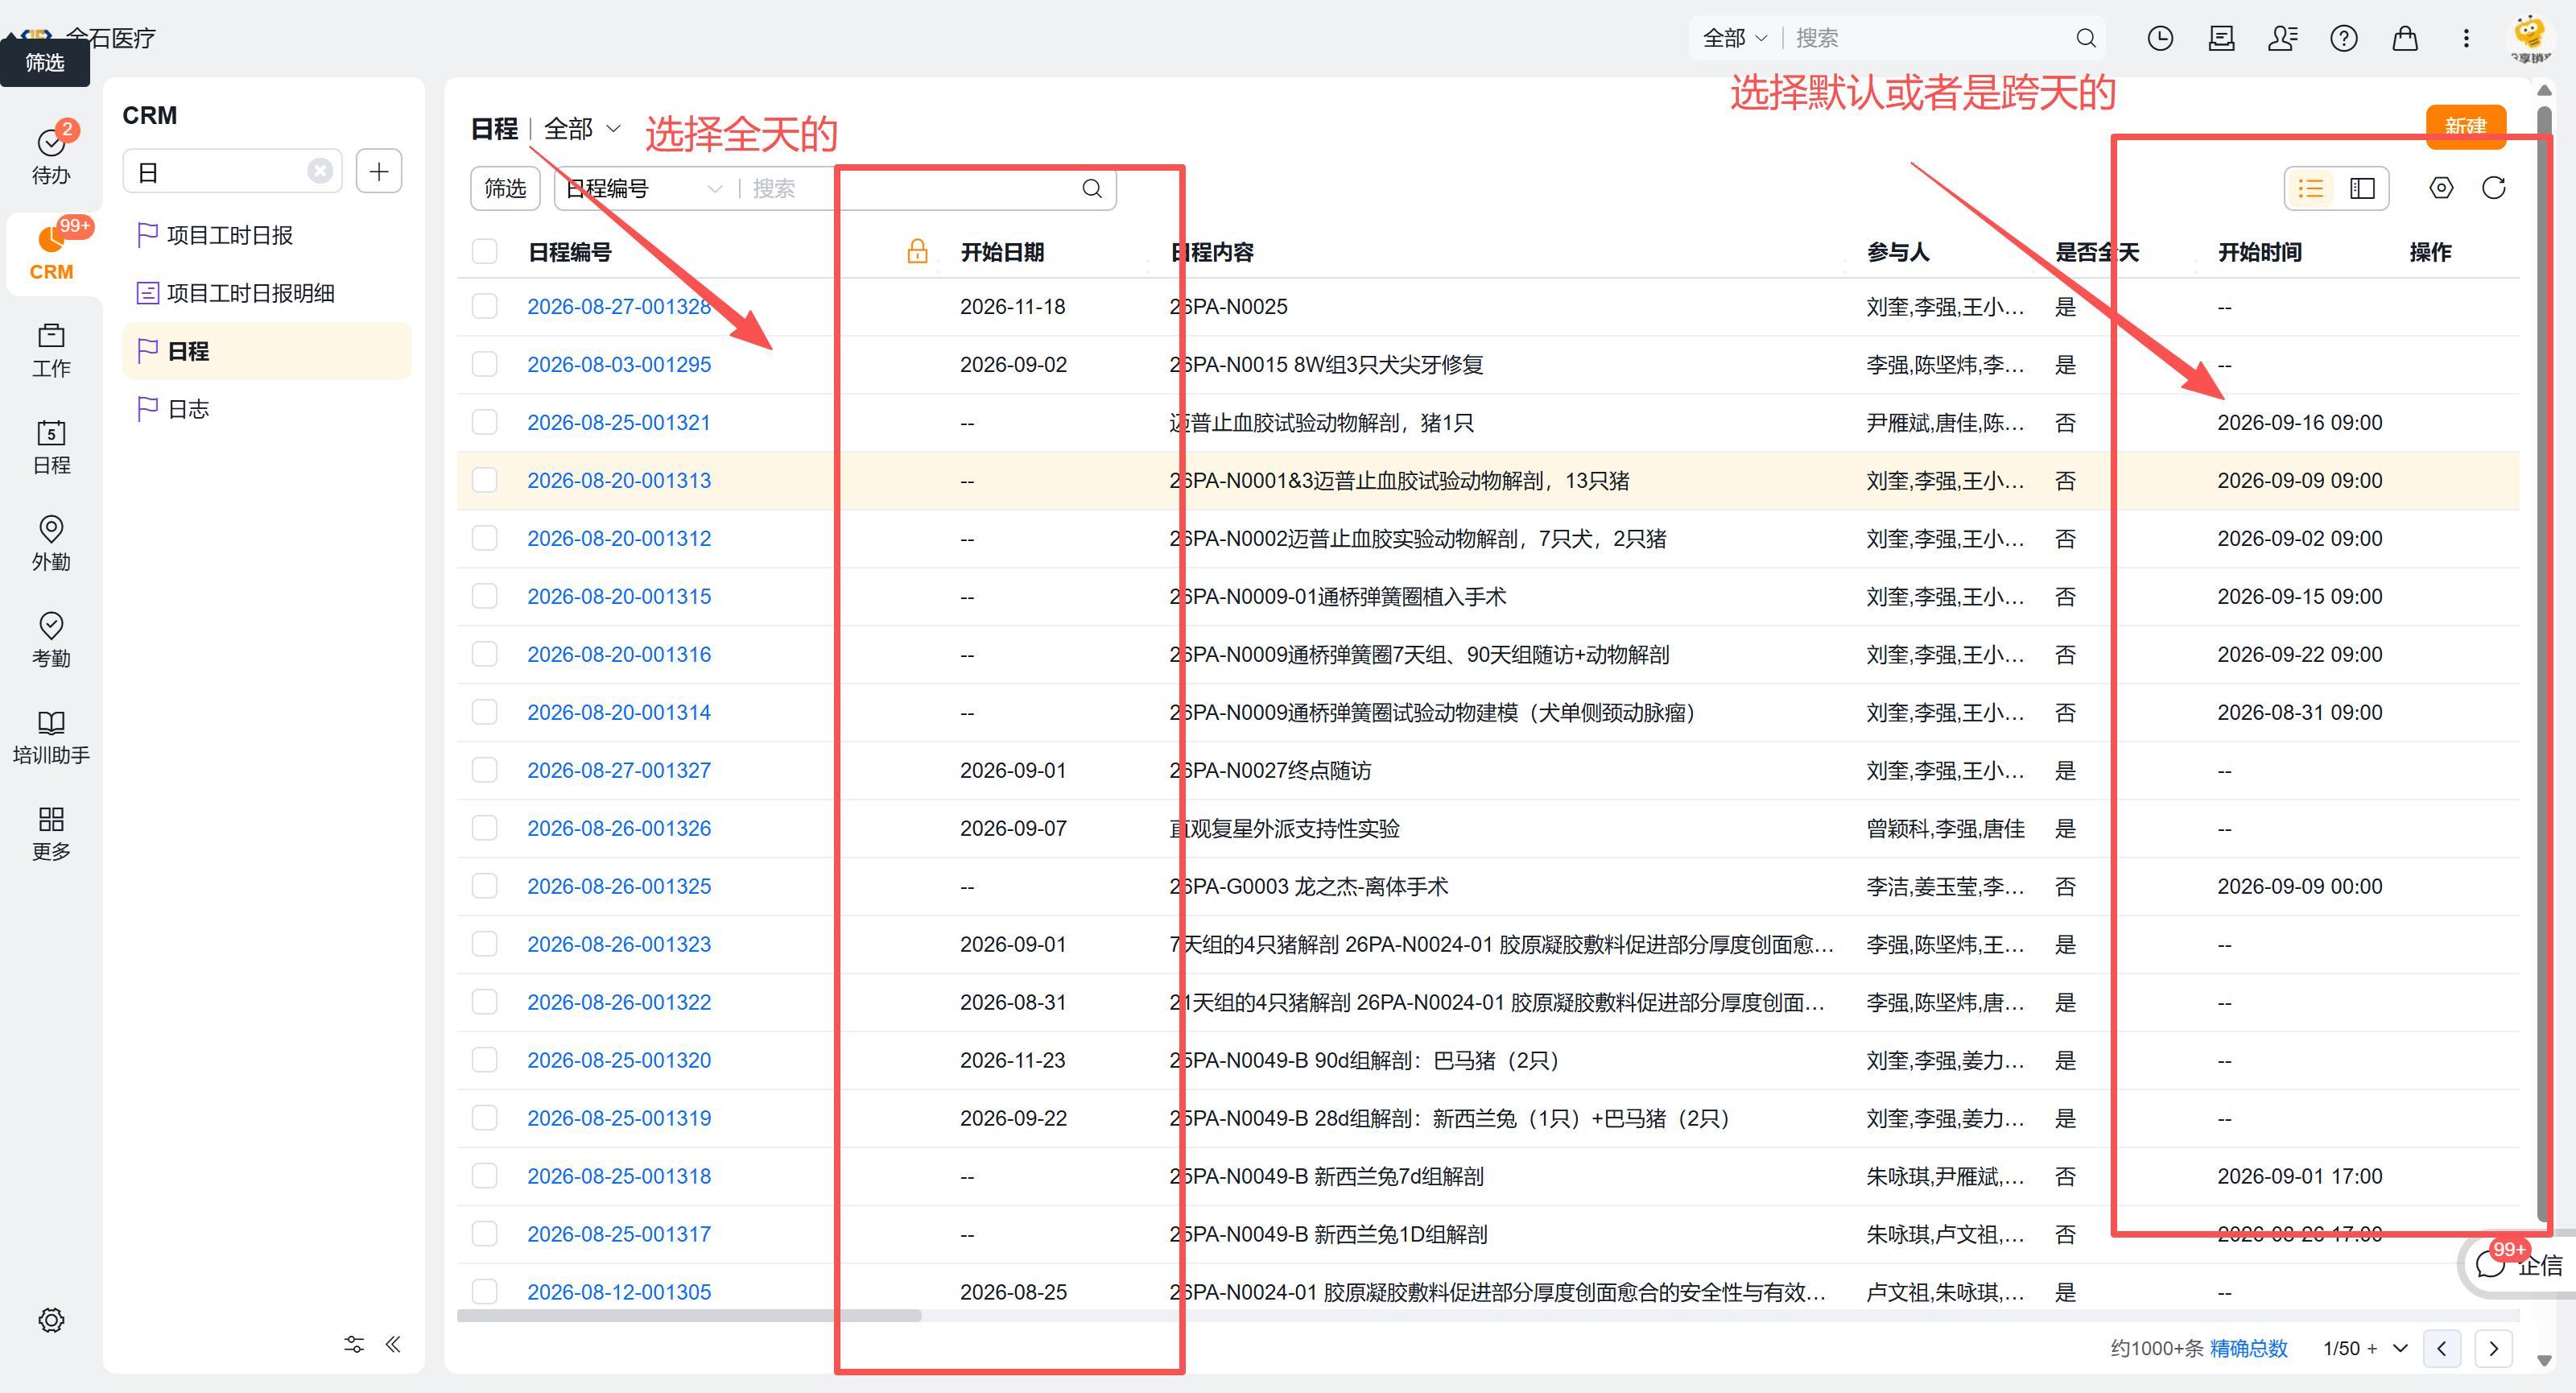Check the row 2026-08-03-001295
The width and height of the screenshot is (2576, 1393).
pos(485,364)
